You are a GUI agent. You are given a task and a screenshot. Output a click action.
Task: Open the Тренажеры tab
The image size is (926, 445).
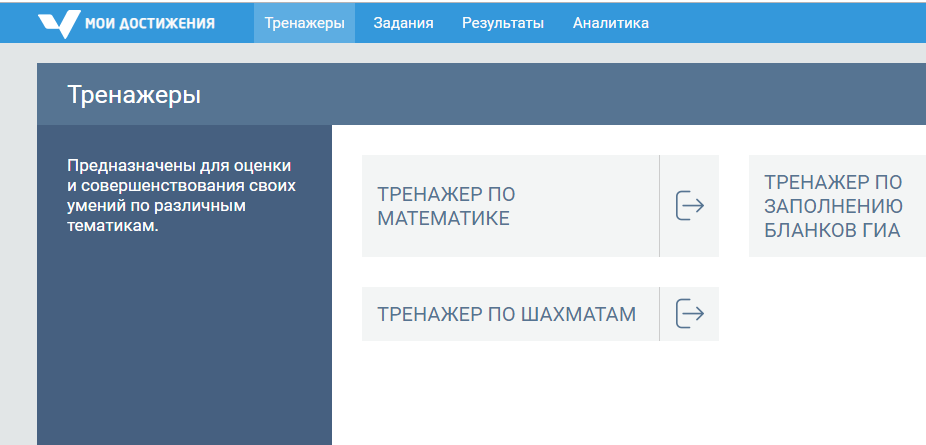pyautogui.click(x=304, y=23)
